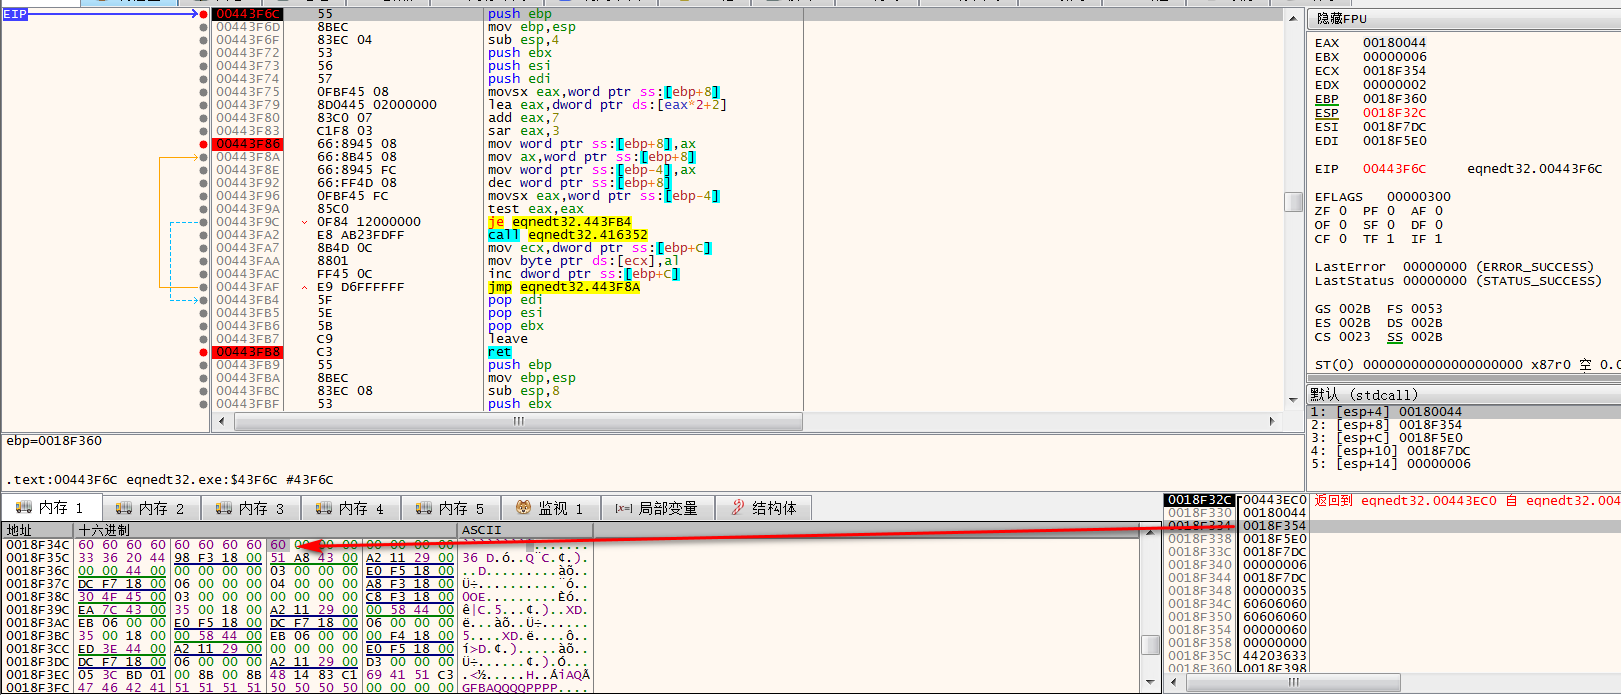Open the 默认 (stdcall) calling convention dropdown
Screen dimensions: 1621x695
[1464, 395]
